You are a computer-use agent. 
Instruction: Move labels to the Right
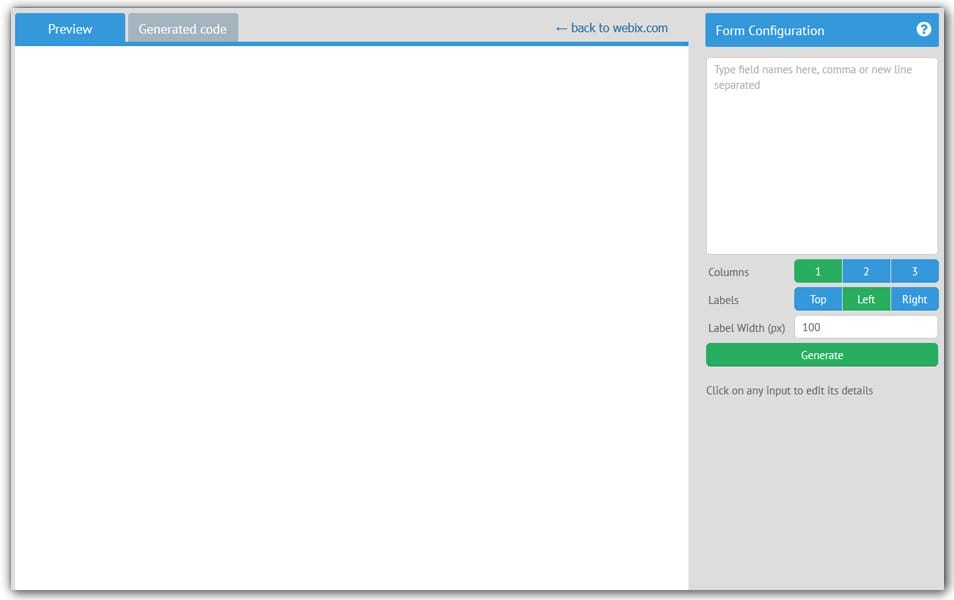coord(913,298)
